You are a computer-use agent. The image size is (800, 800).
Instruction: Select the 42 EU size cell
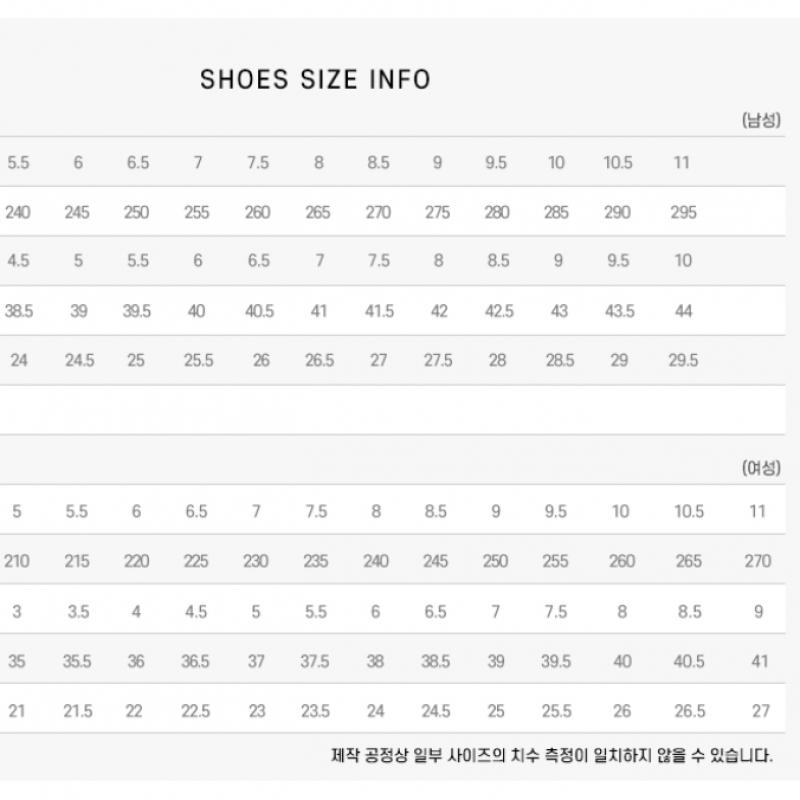[438, 311]
